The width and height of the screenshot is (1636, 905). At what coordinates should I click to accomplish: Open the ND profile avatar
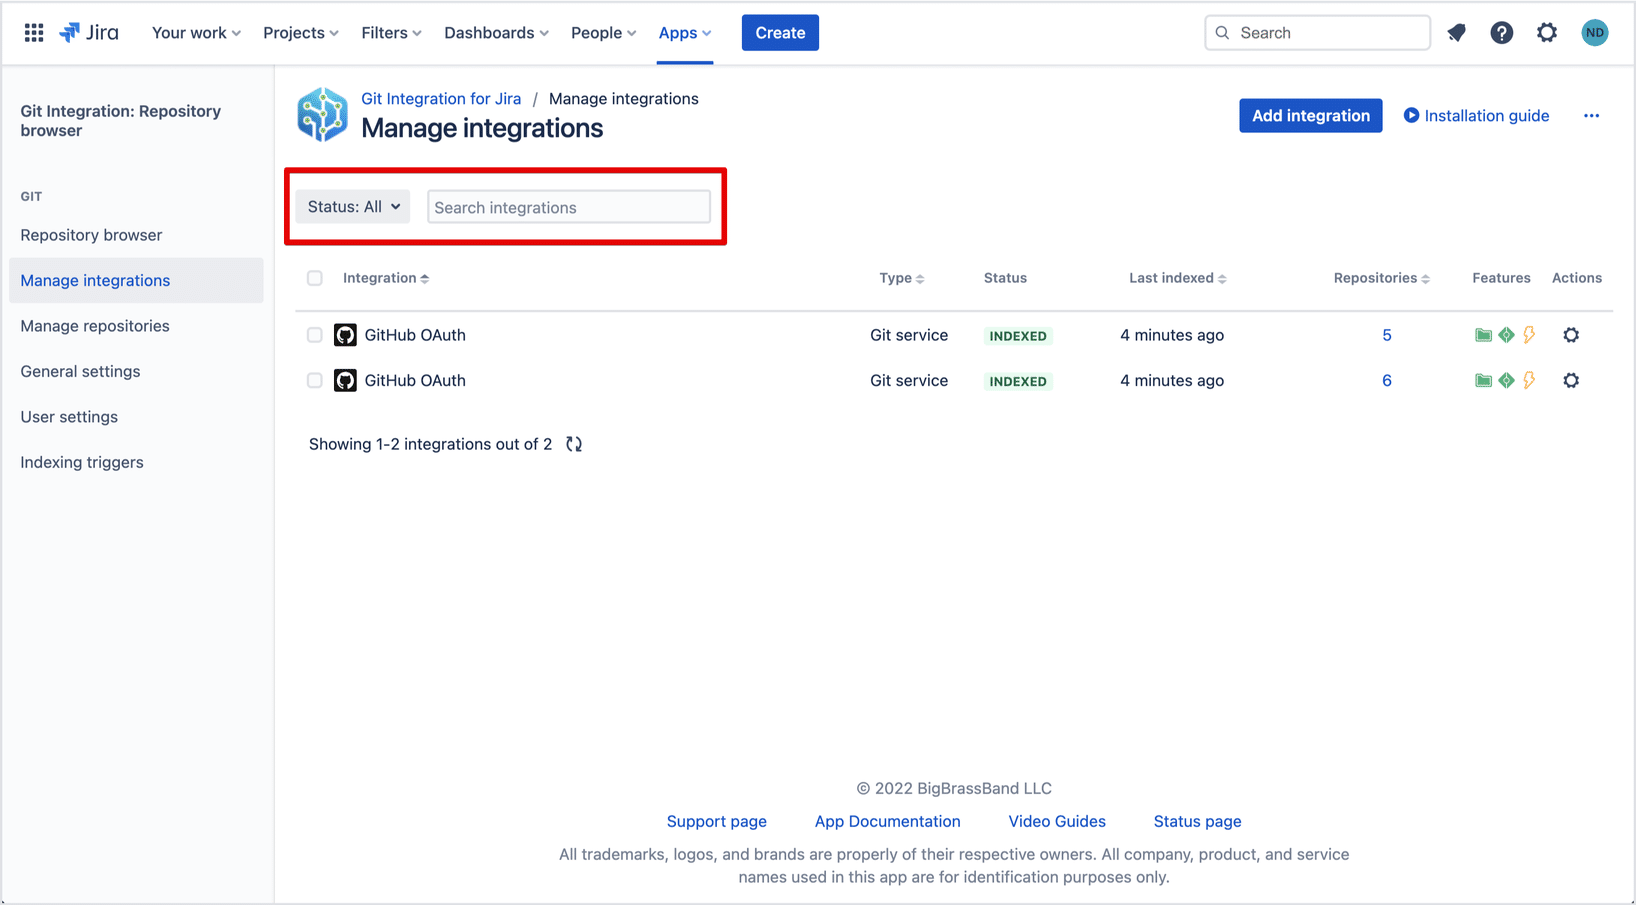click(1595, 33)
